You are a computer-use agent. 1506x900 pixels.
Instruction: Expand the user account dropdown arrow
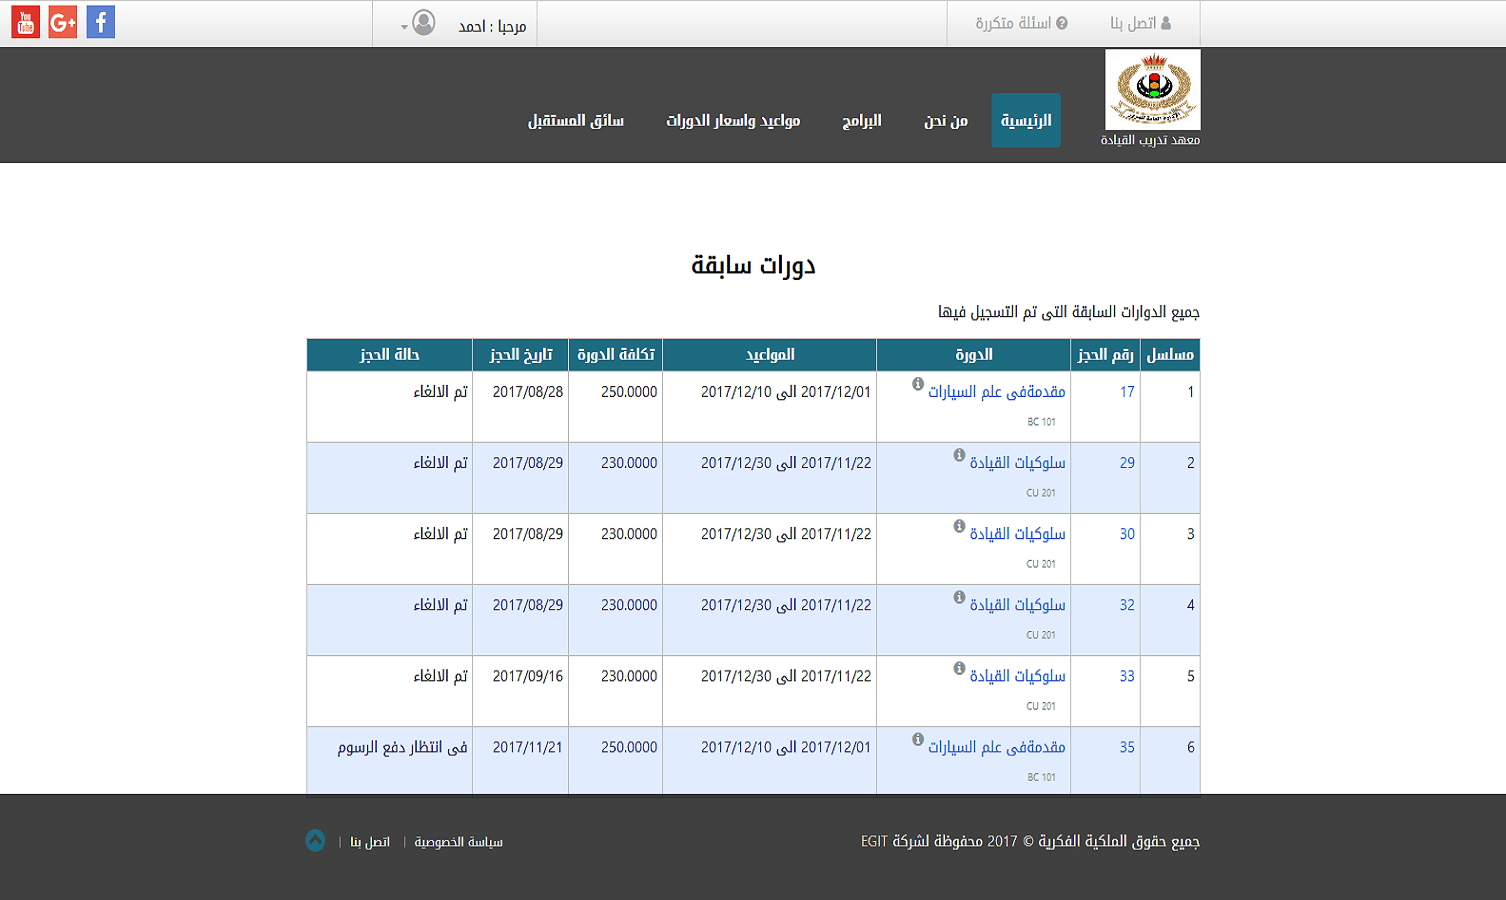pos(404,27)
